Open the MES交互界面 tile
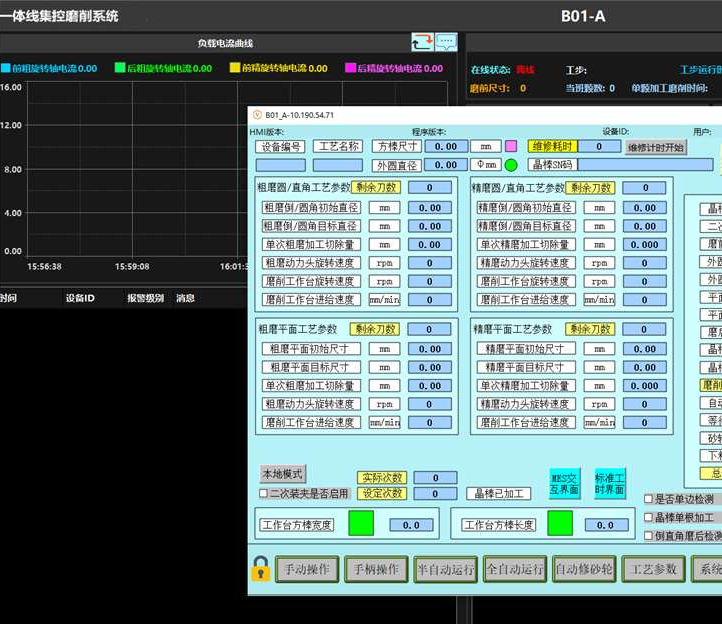The width and height of the screenshot is (722, 624). [x=564, y=484]
